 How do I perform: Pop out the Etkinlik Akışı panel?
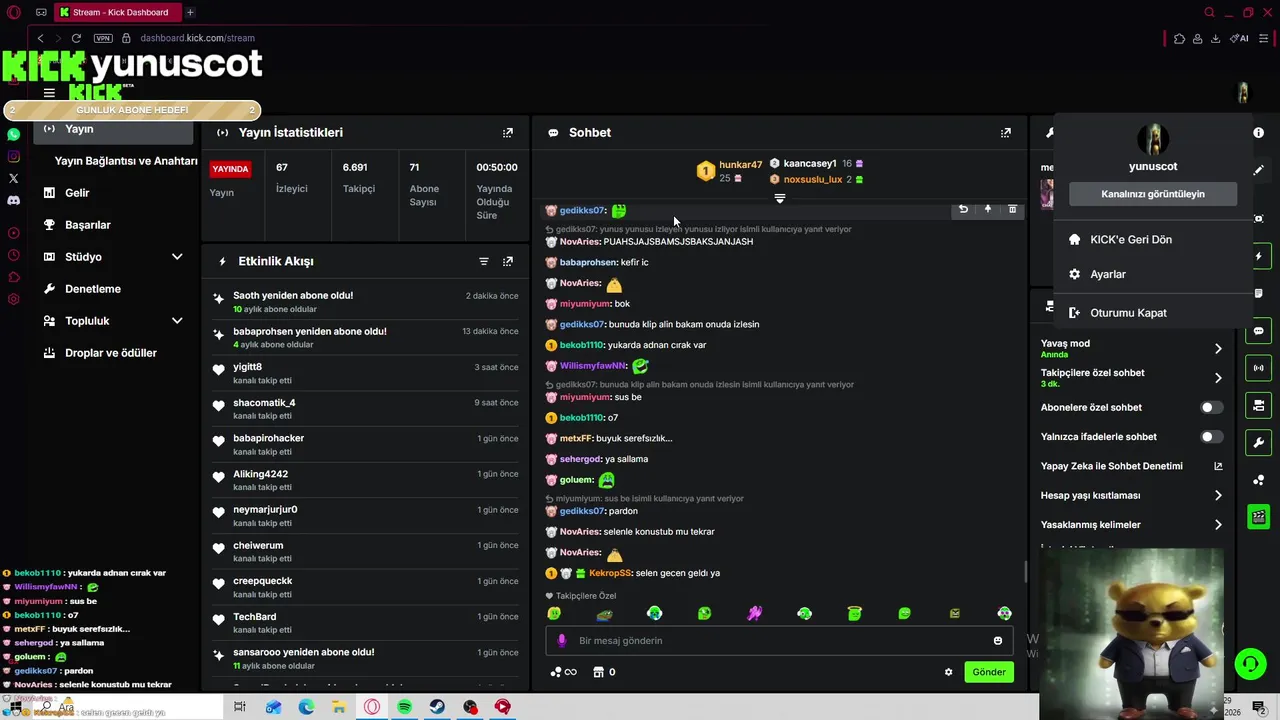(x=508, y=261)
